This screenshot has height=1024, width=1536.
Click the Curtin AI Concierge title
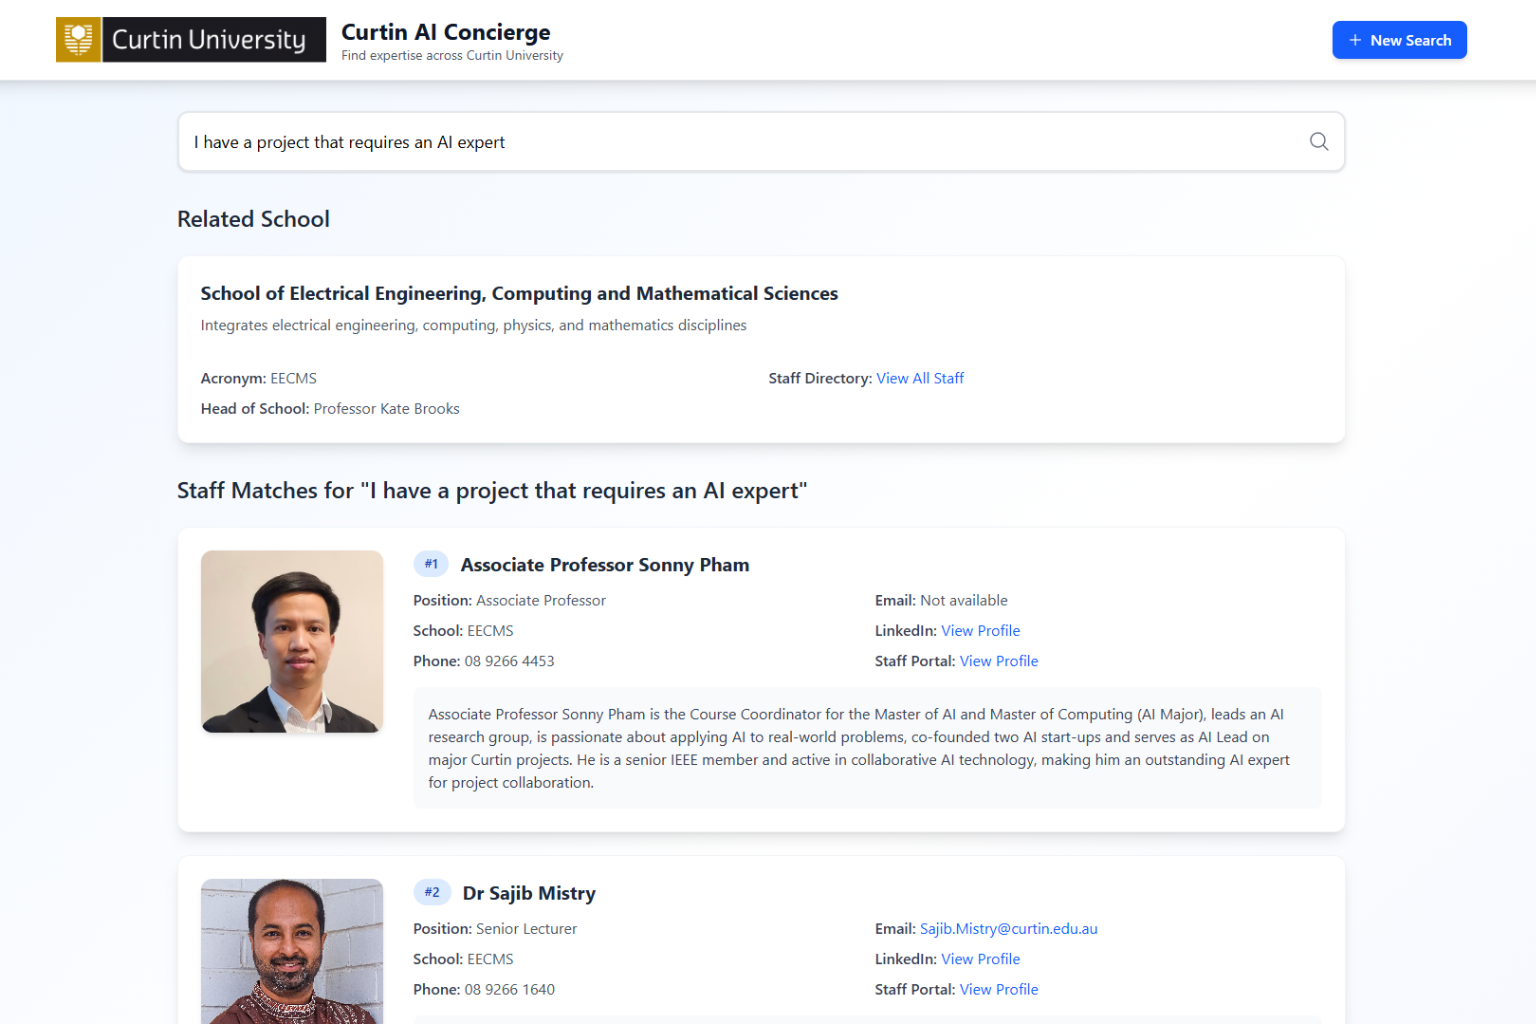click(445, 32)
